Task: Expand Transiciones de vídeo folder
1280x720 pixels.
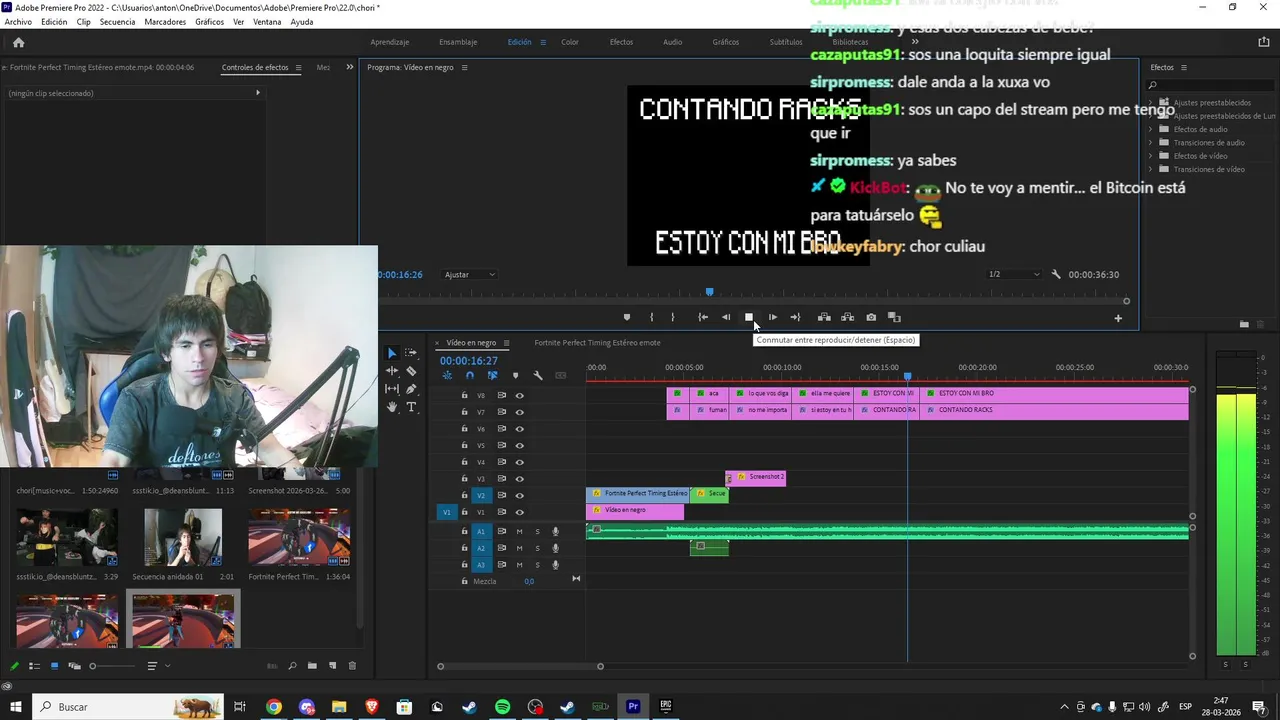Action: 1150,169
